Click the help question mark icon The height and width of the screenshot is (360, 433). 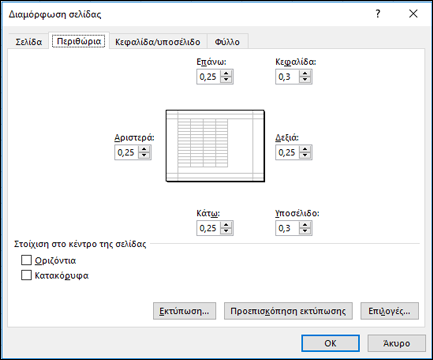point(378,14)
